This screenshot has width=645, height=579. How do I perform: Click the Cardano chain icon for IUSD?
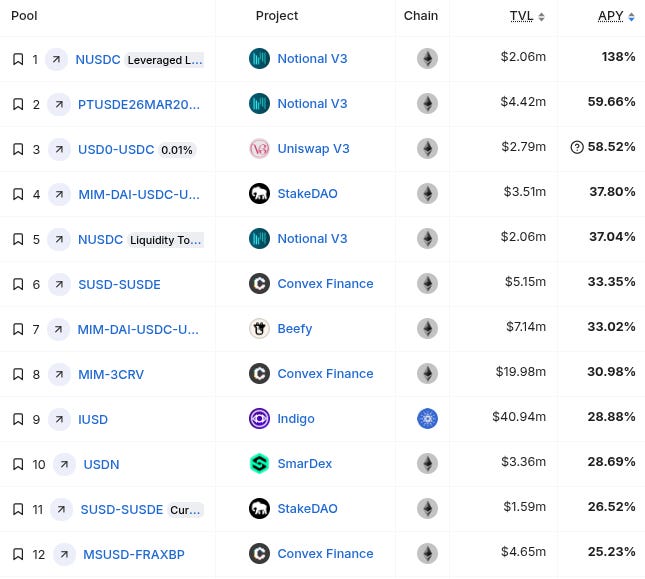[x=427, y=419]
